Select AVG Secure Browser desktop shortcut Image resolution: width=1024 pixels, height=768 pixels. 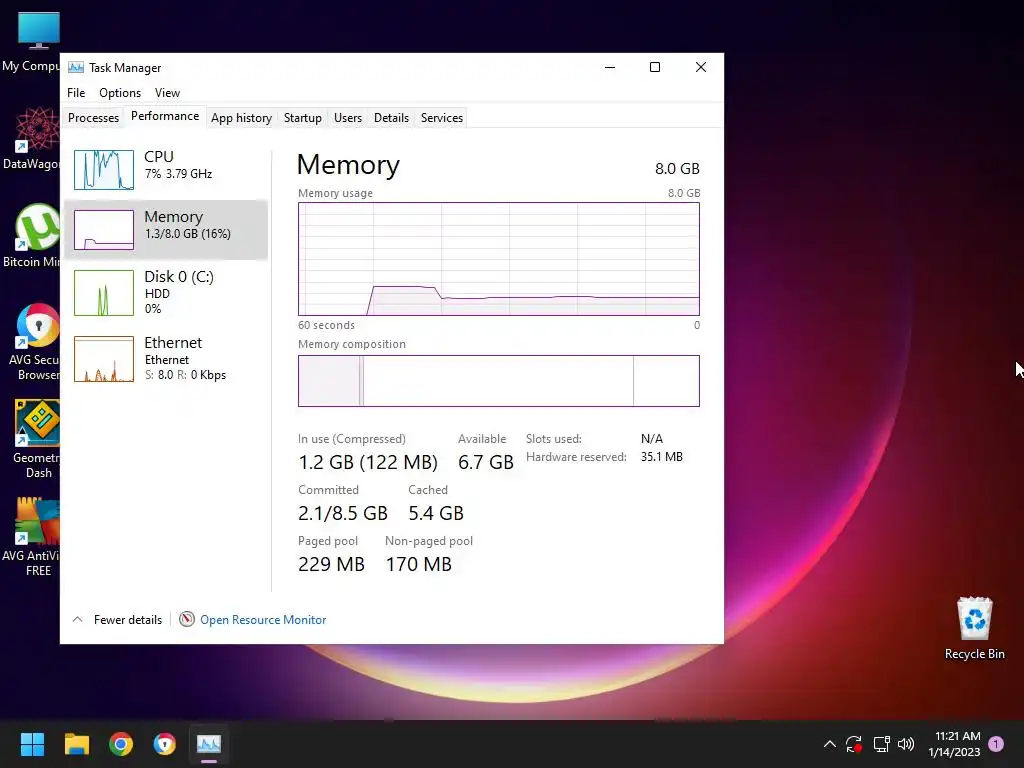click(33, 342)
